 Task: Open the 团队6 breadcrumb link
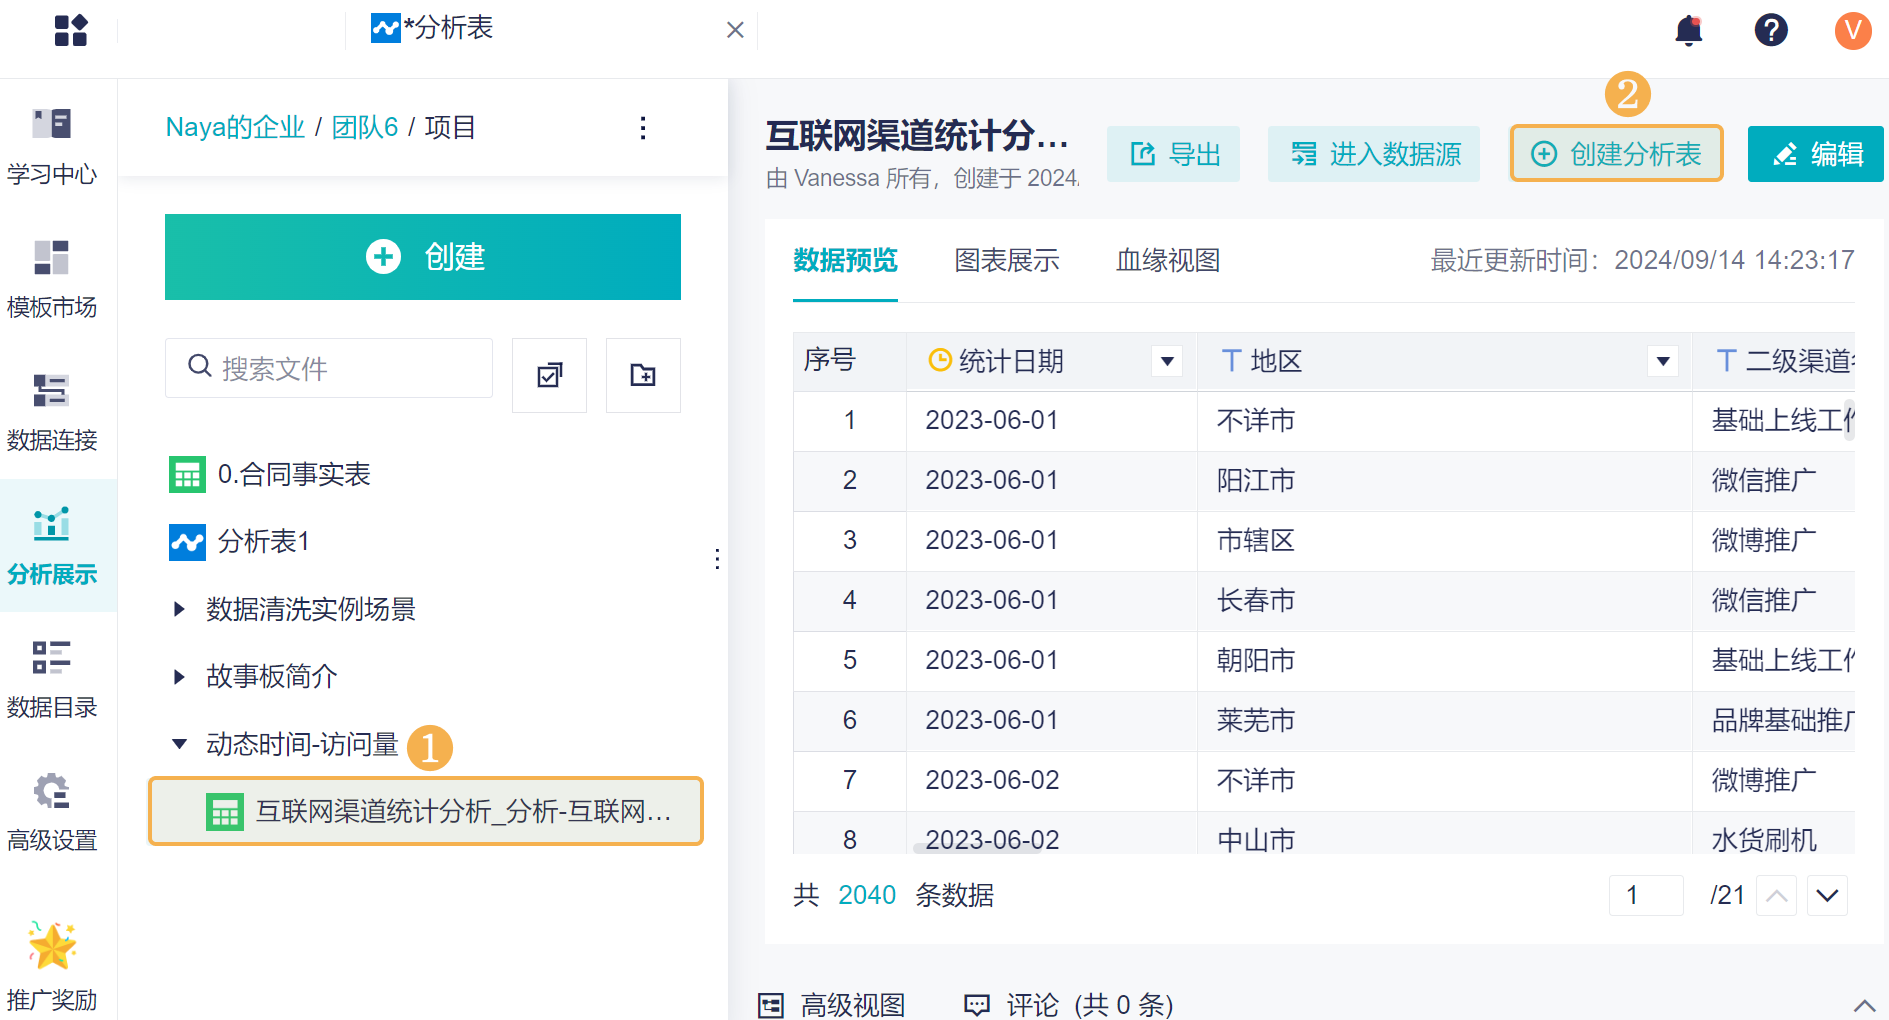coord(365,128)
